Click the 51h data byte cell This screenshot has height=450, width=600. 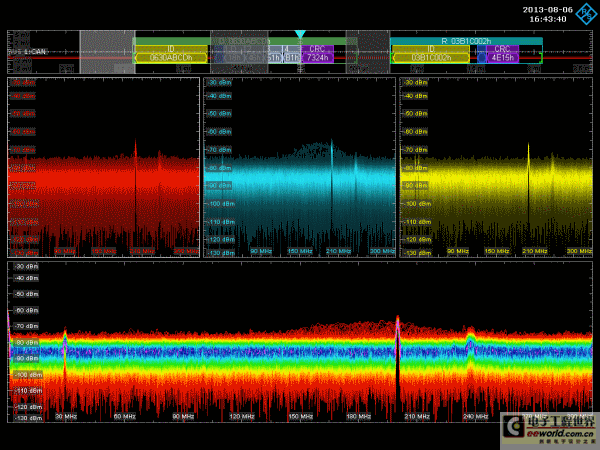[274, 58]
